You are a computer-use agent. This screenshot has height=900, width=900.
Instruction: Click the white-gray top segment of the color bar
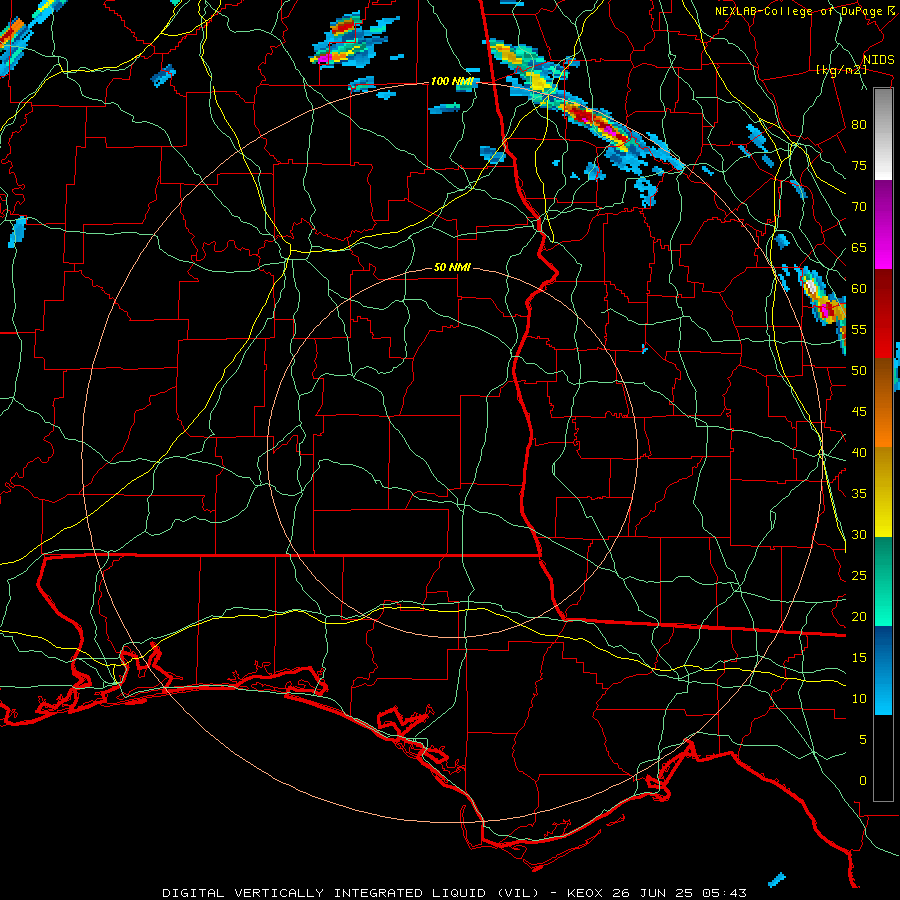[x=883, y=134]
